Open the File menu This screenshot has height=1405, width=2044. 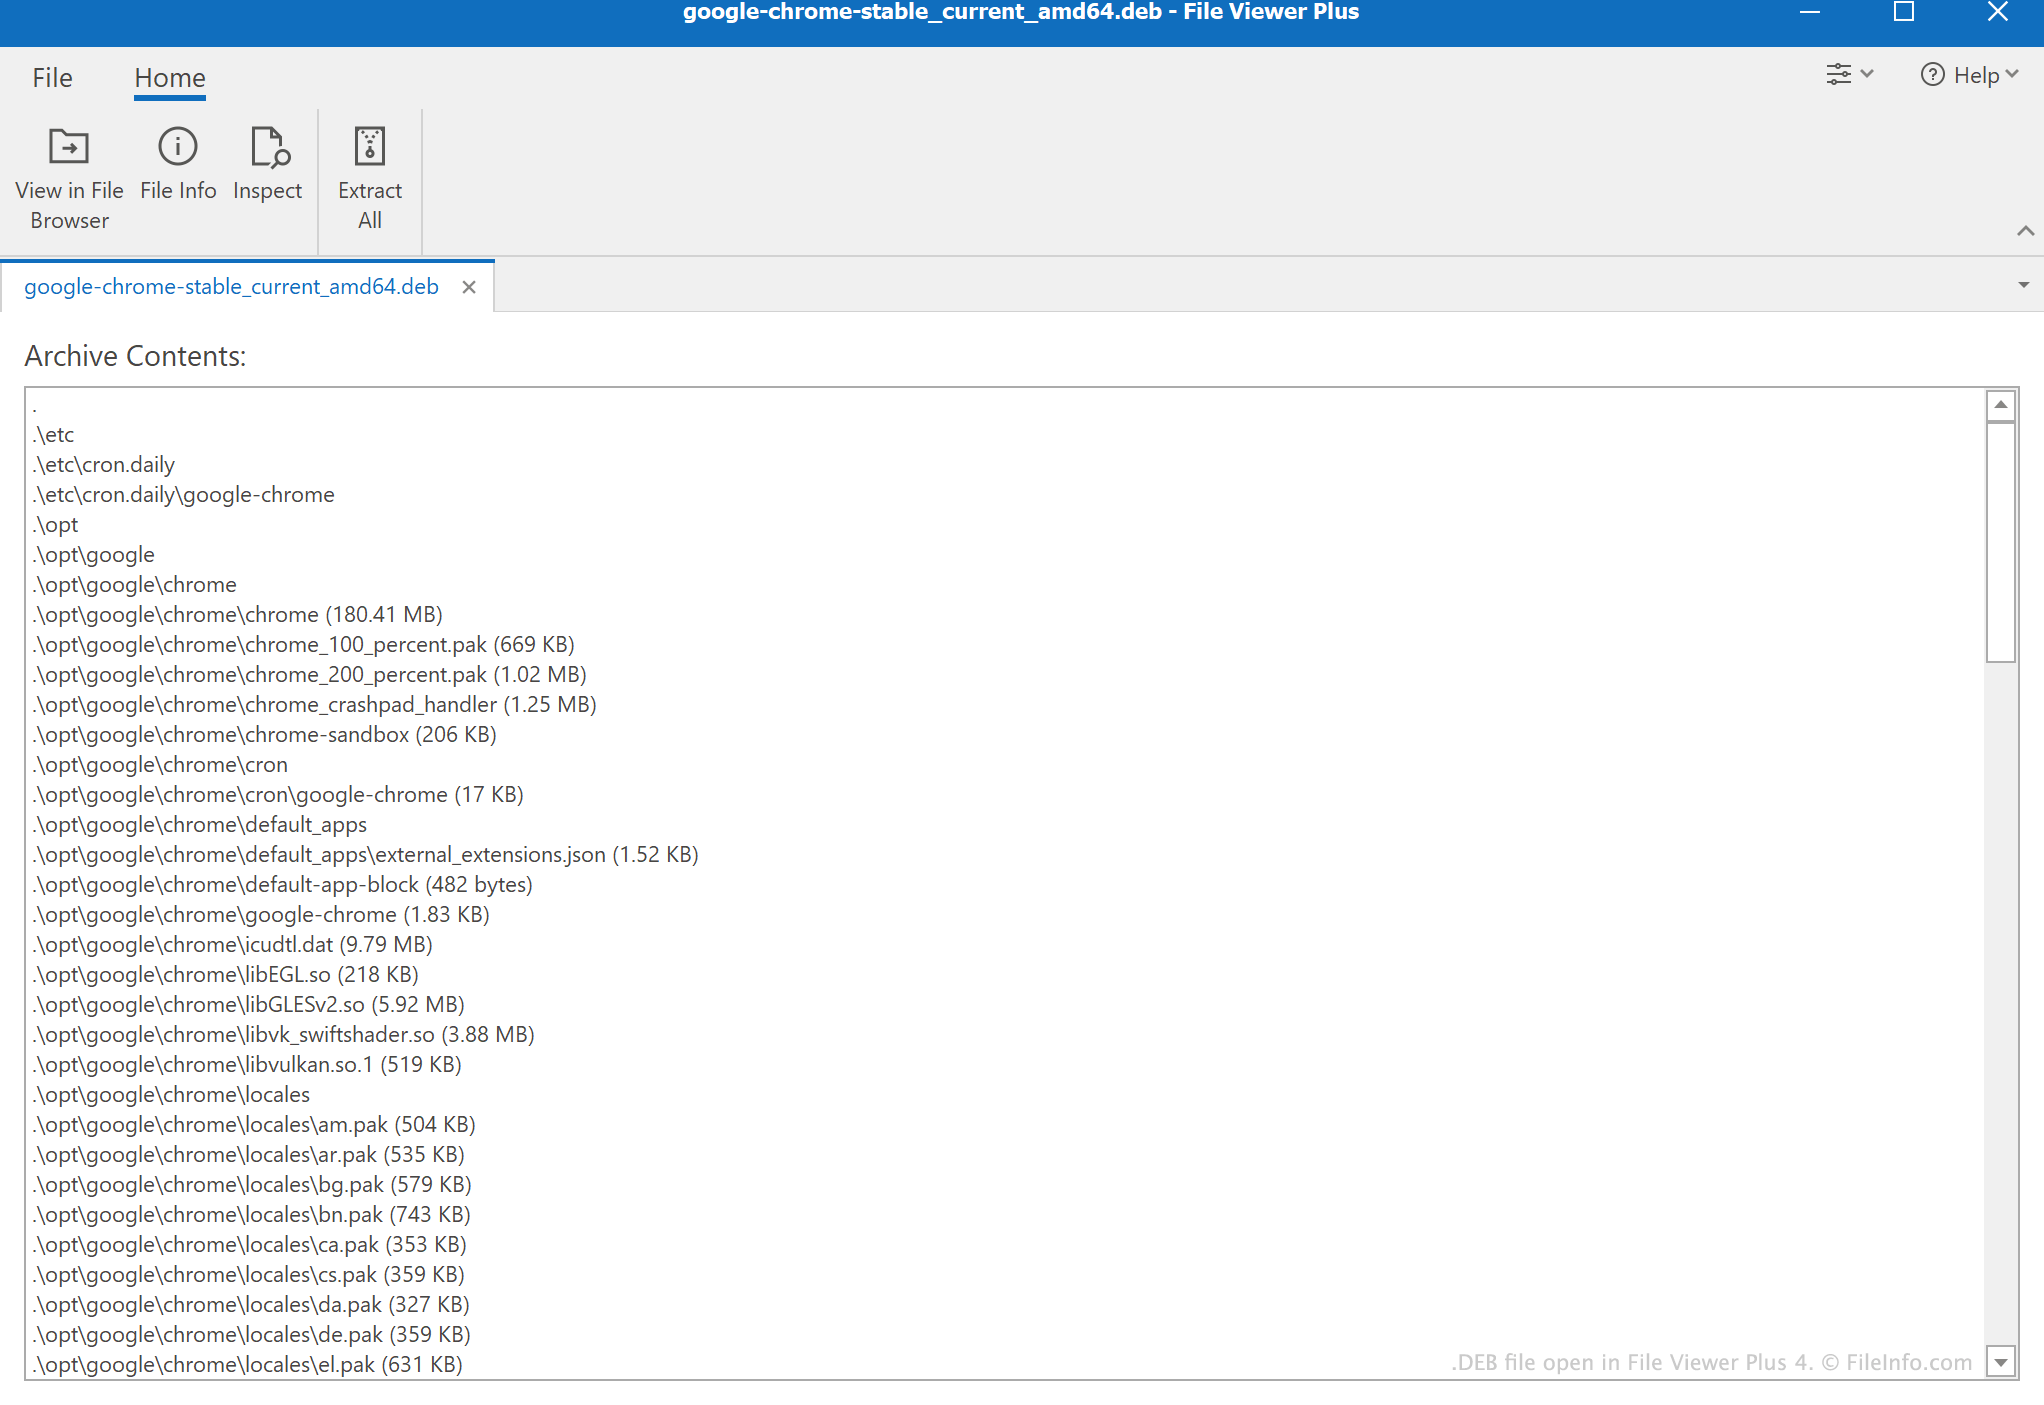tap(52, 77)
